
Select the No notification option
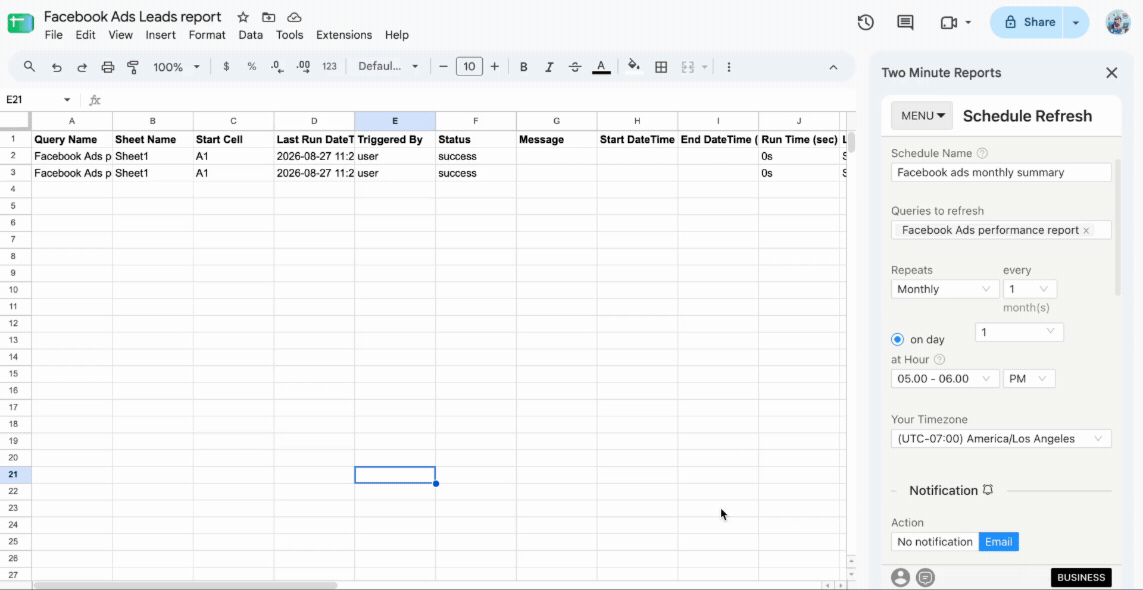[935, 542]
